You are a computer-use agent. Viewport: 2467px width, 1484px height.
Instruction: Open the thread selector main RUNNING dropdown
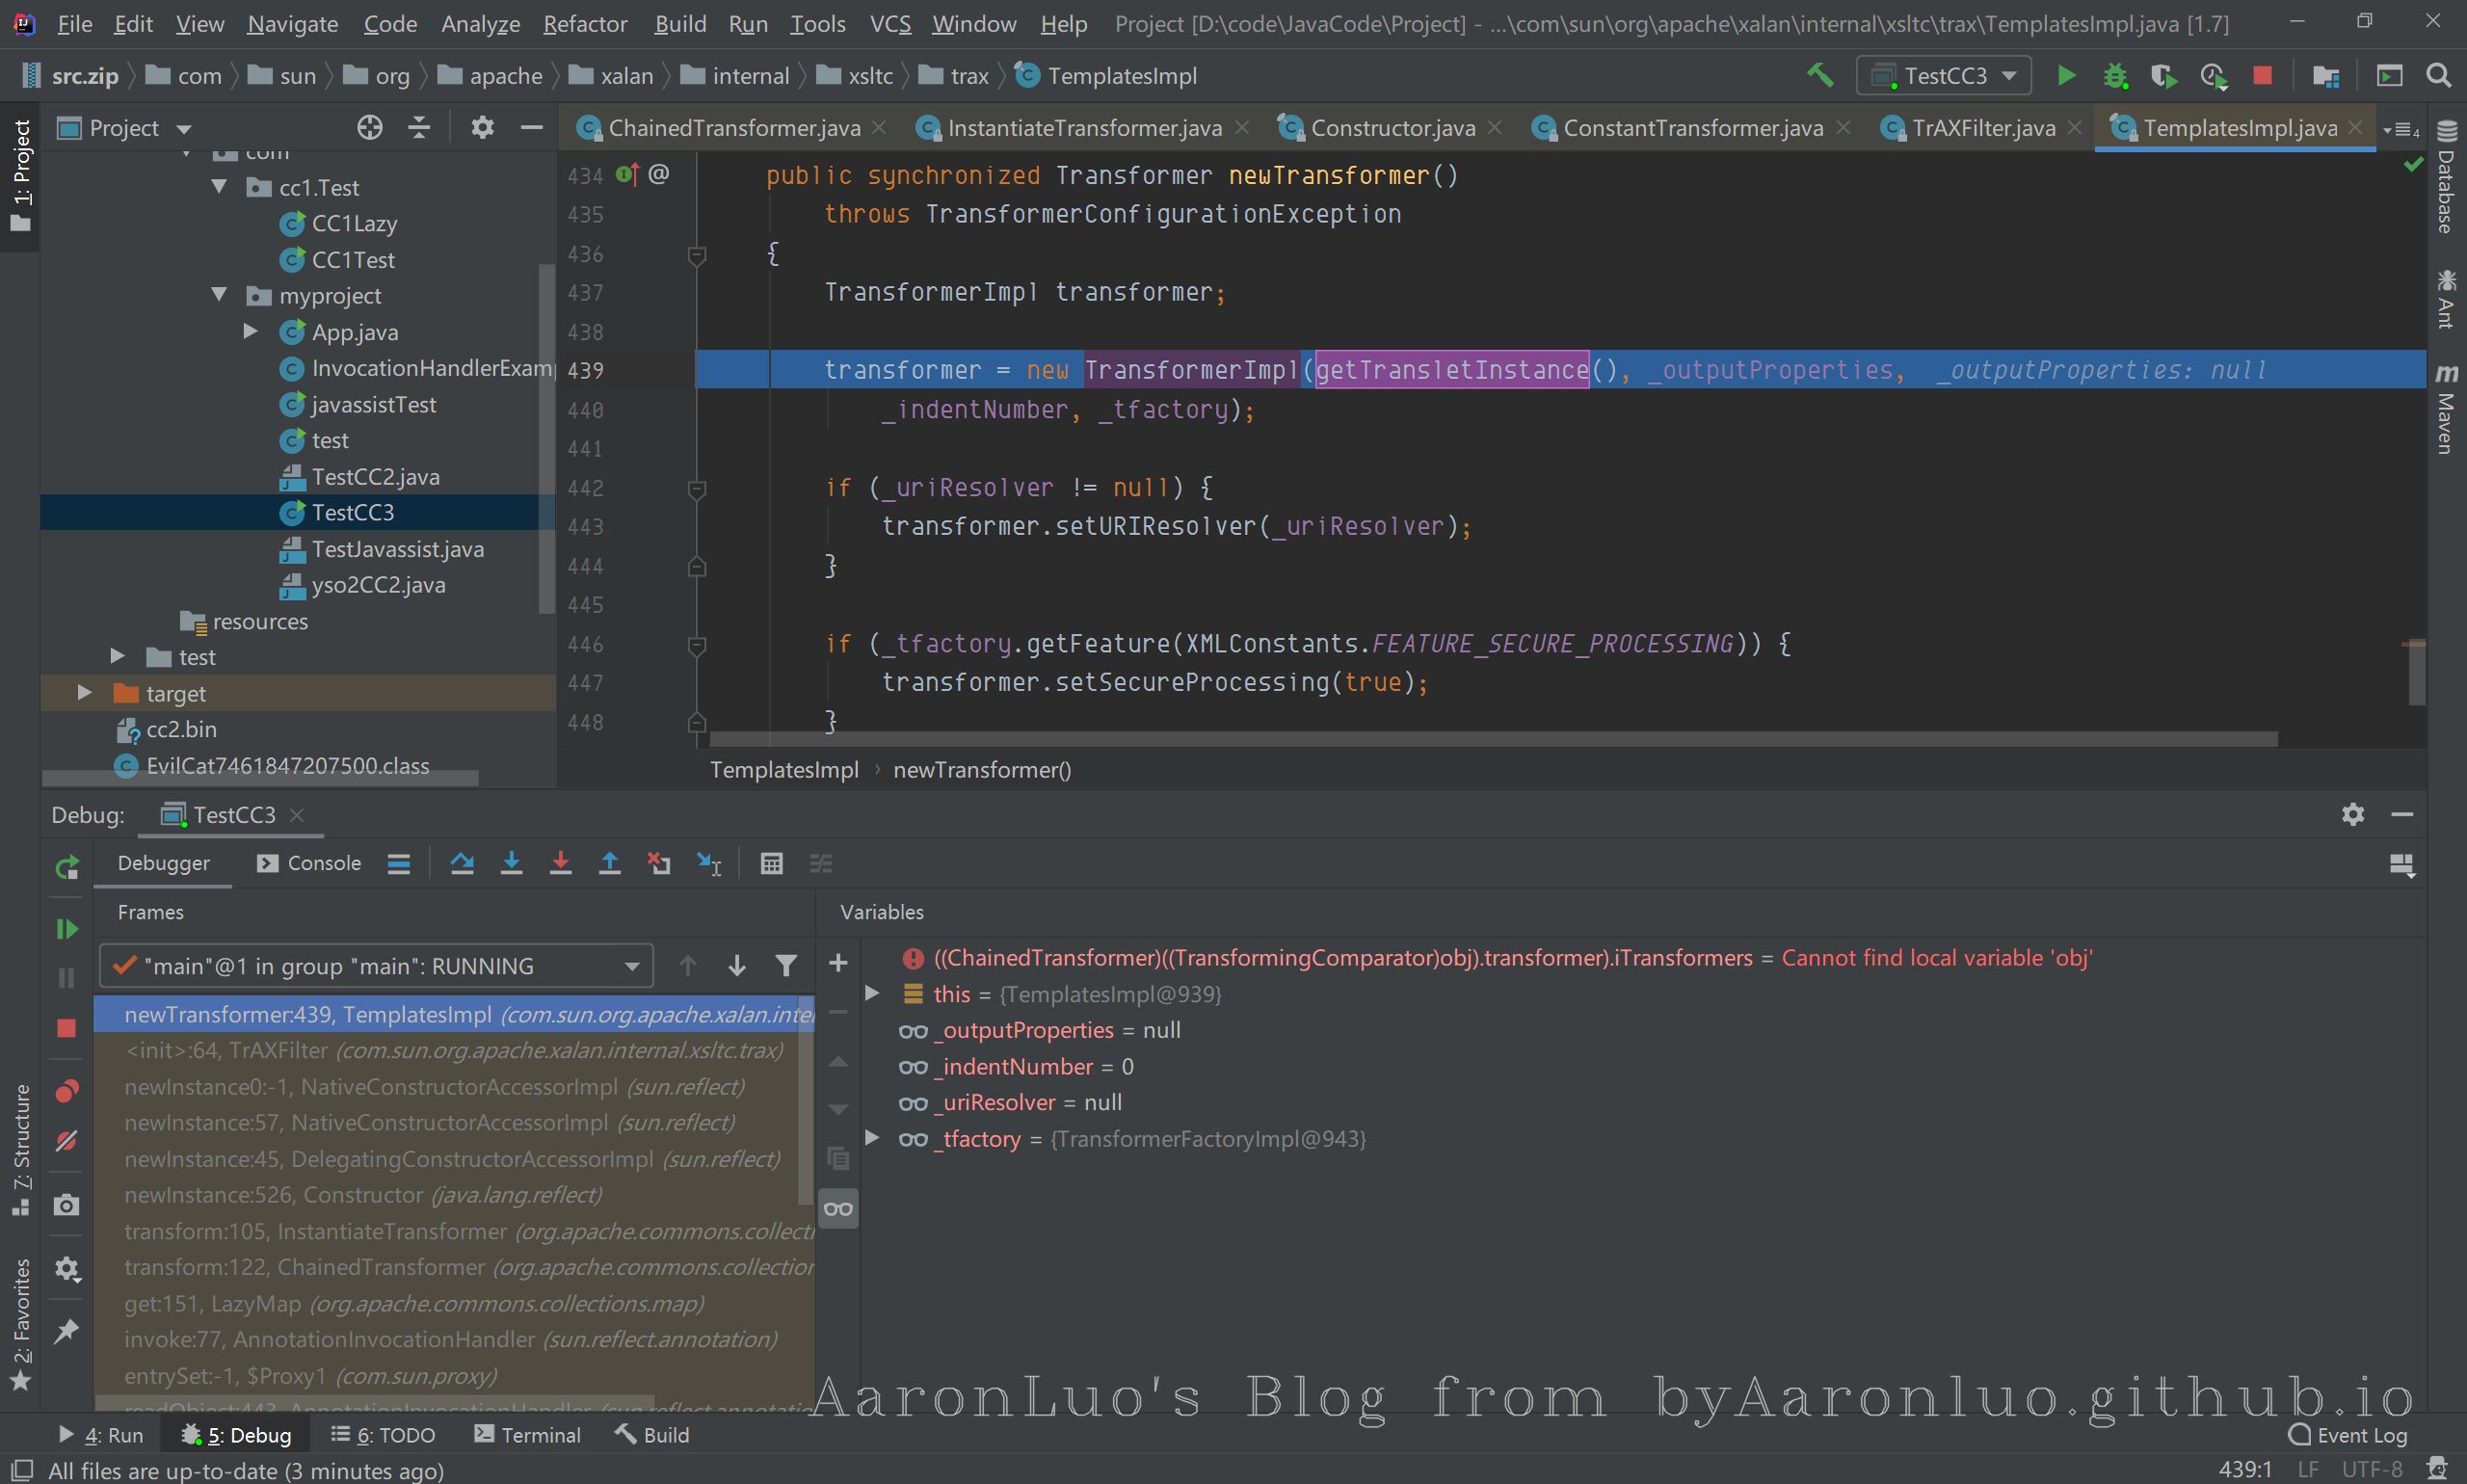[376, 966]
